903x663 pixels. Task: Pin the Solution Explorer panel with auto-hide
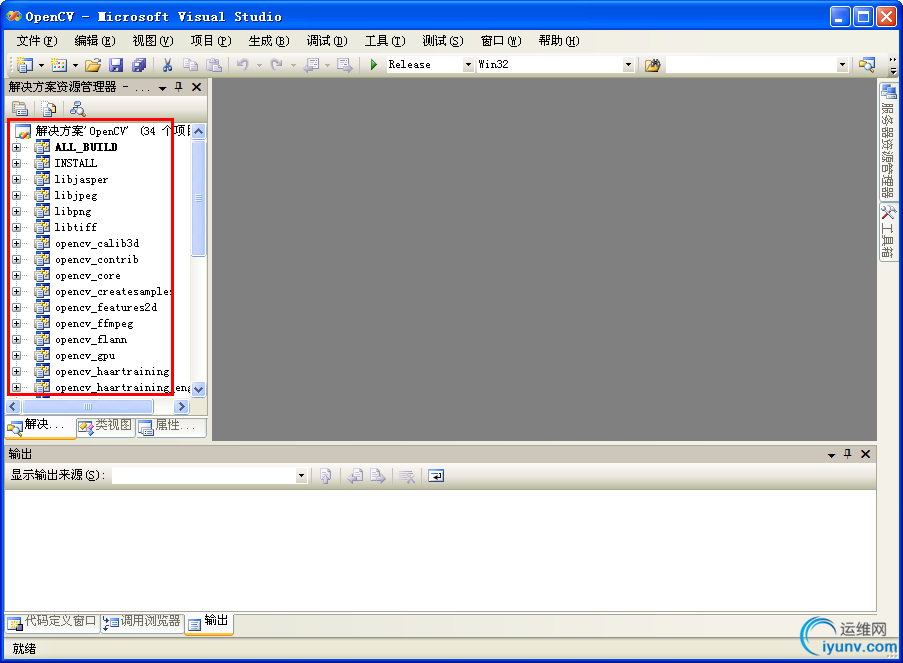(179, 87)
